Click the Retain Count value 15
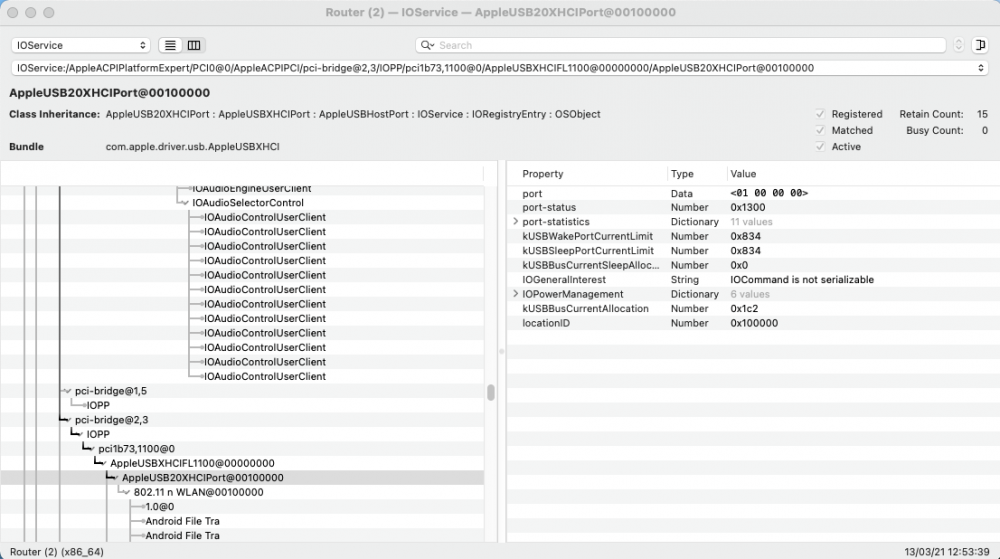 [982, 114]
